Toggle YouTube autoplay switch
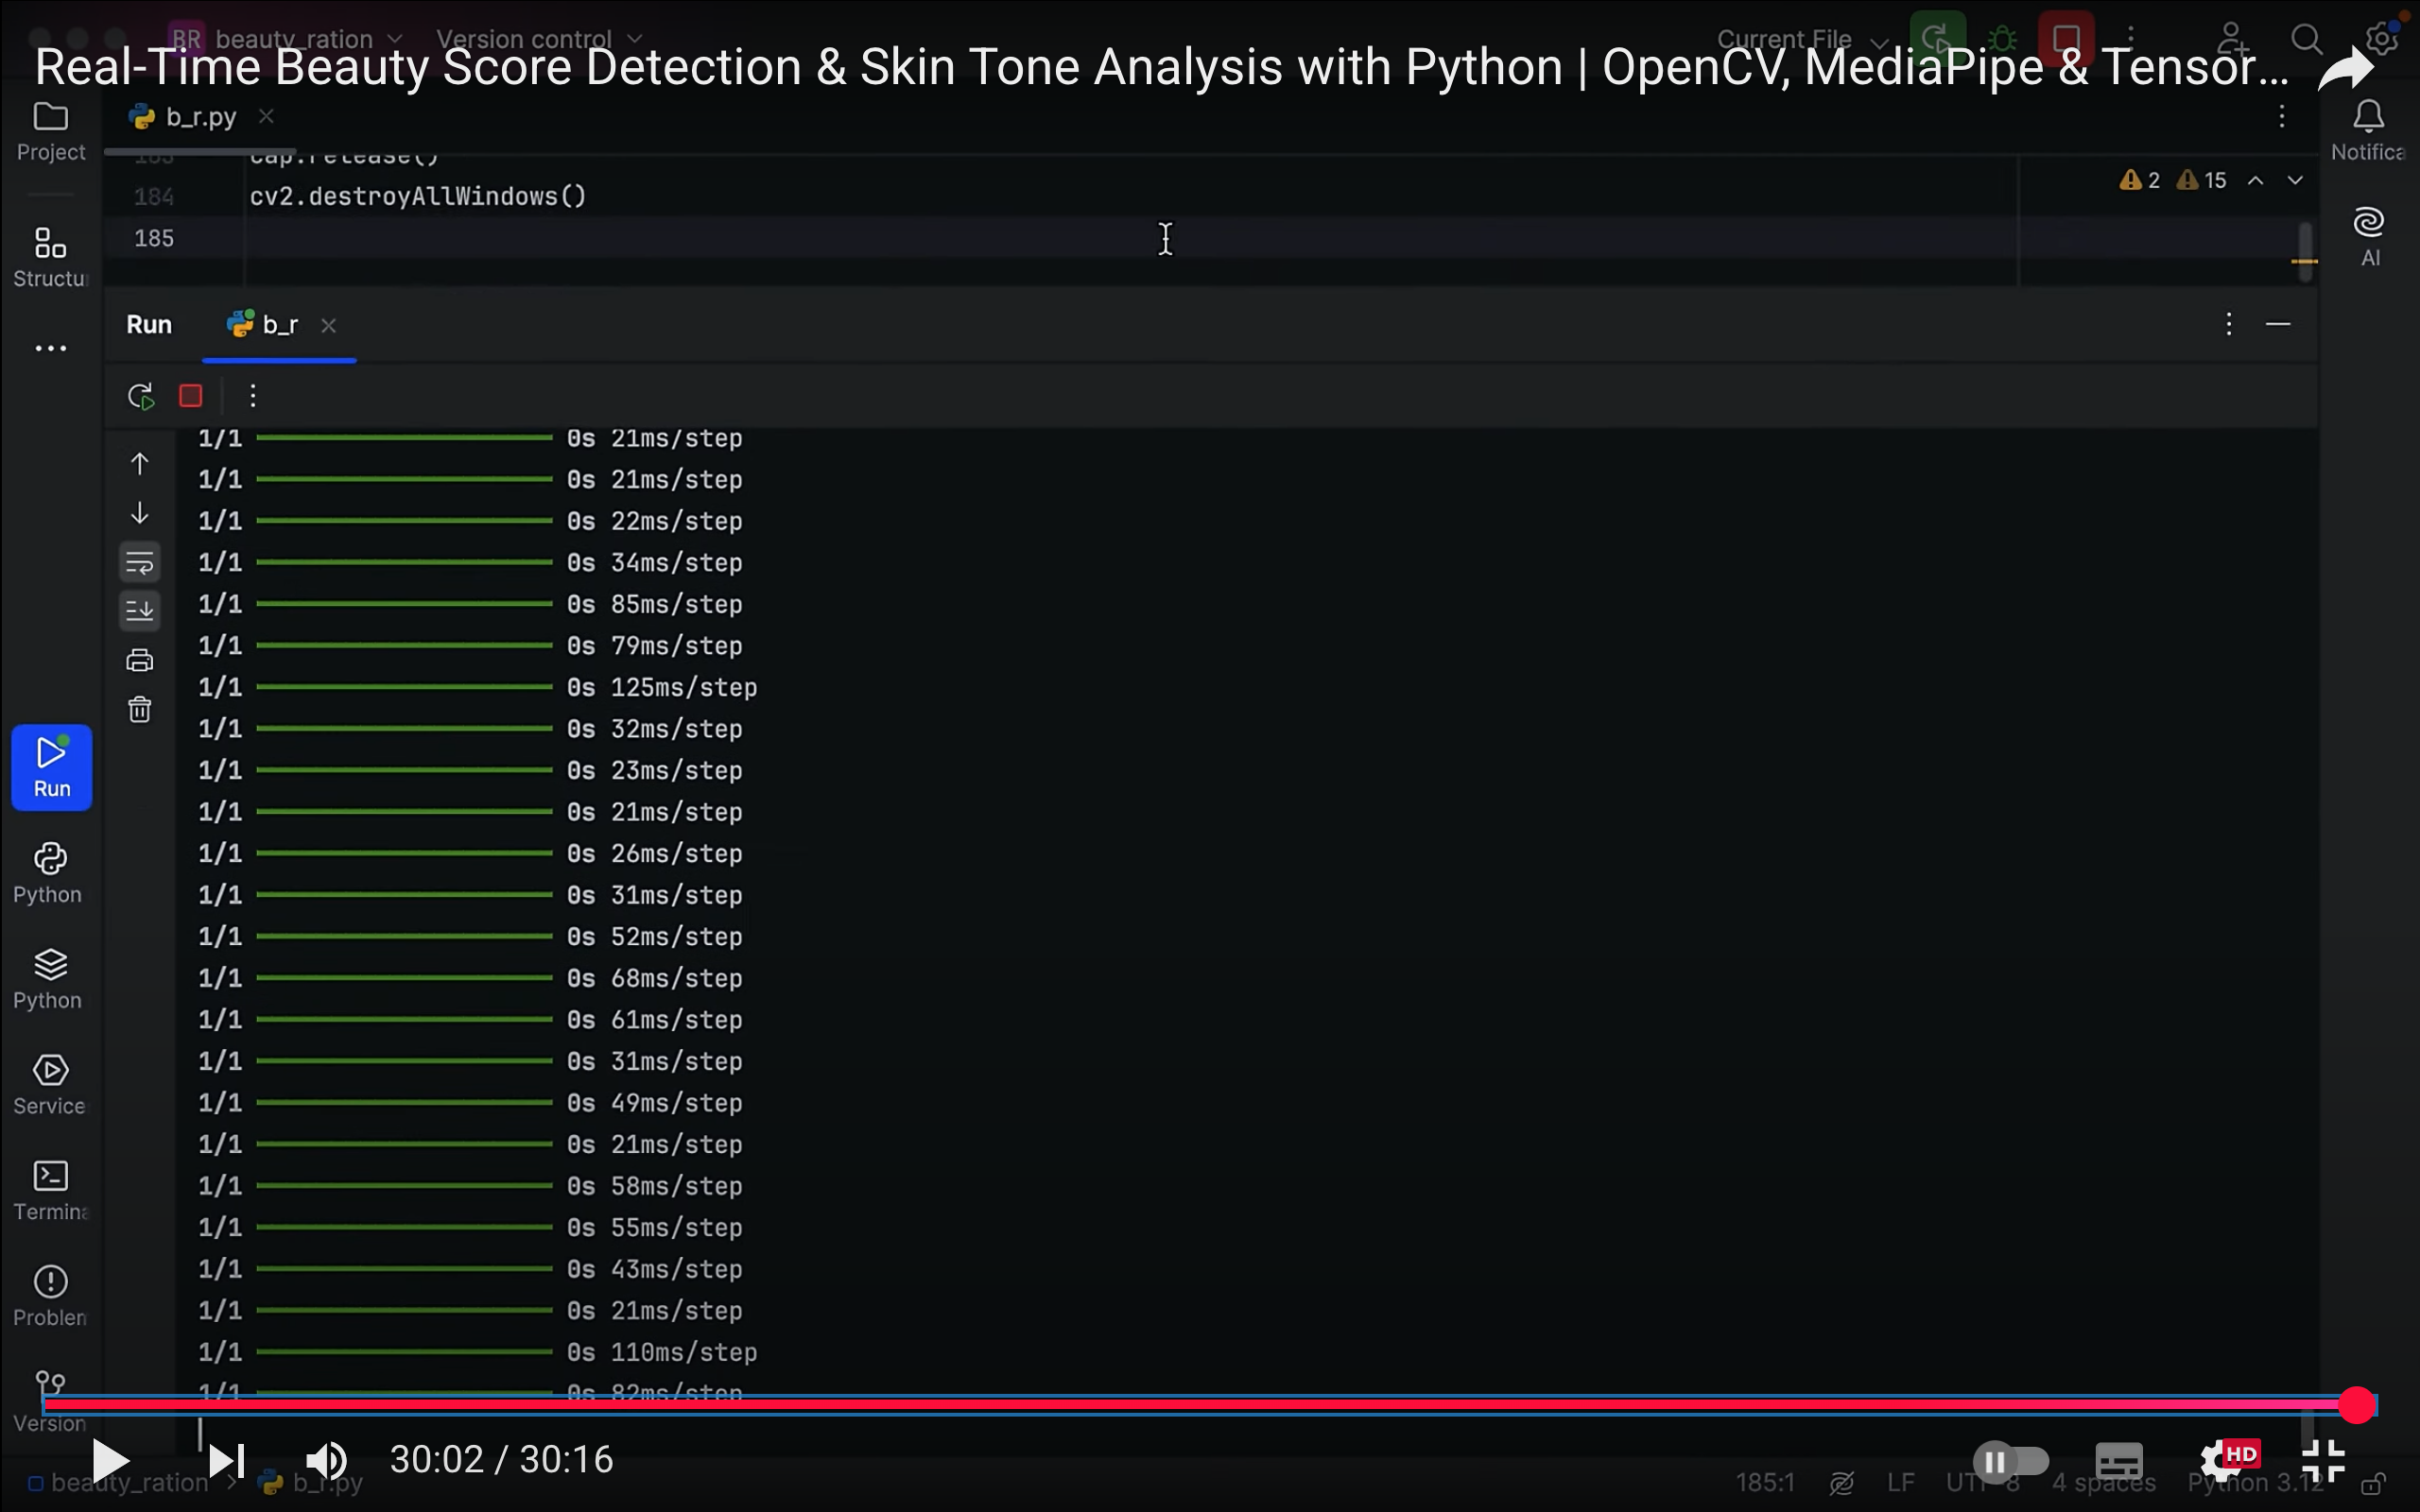The height and width of the screenshot is (1512, 2420). pyautogui.click(x=2010, y=1462)
